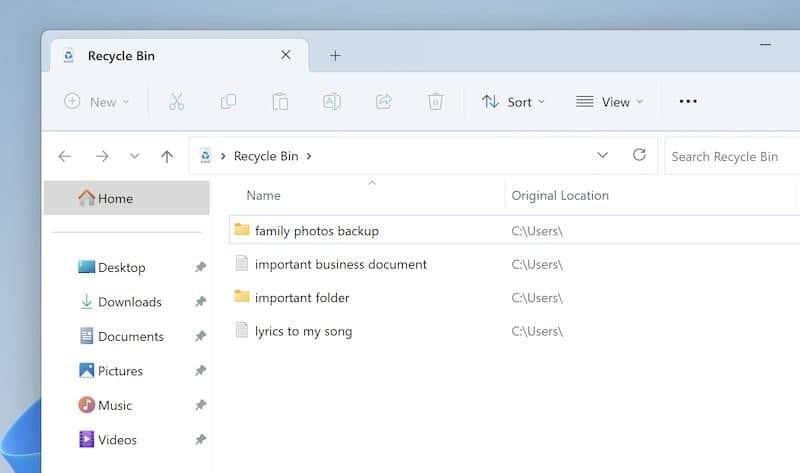Sort by the Original Location column header
Viewport: 800px width, 473px height.
pos(560,195)
